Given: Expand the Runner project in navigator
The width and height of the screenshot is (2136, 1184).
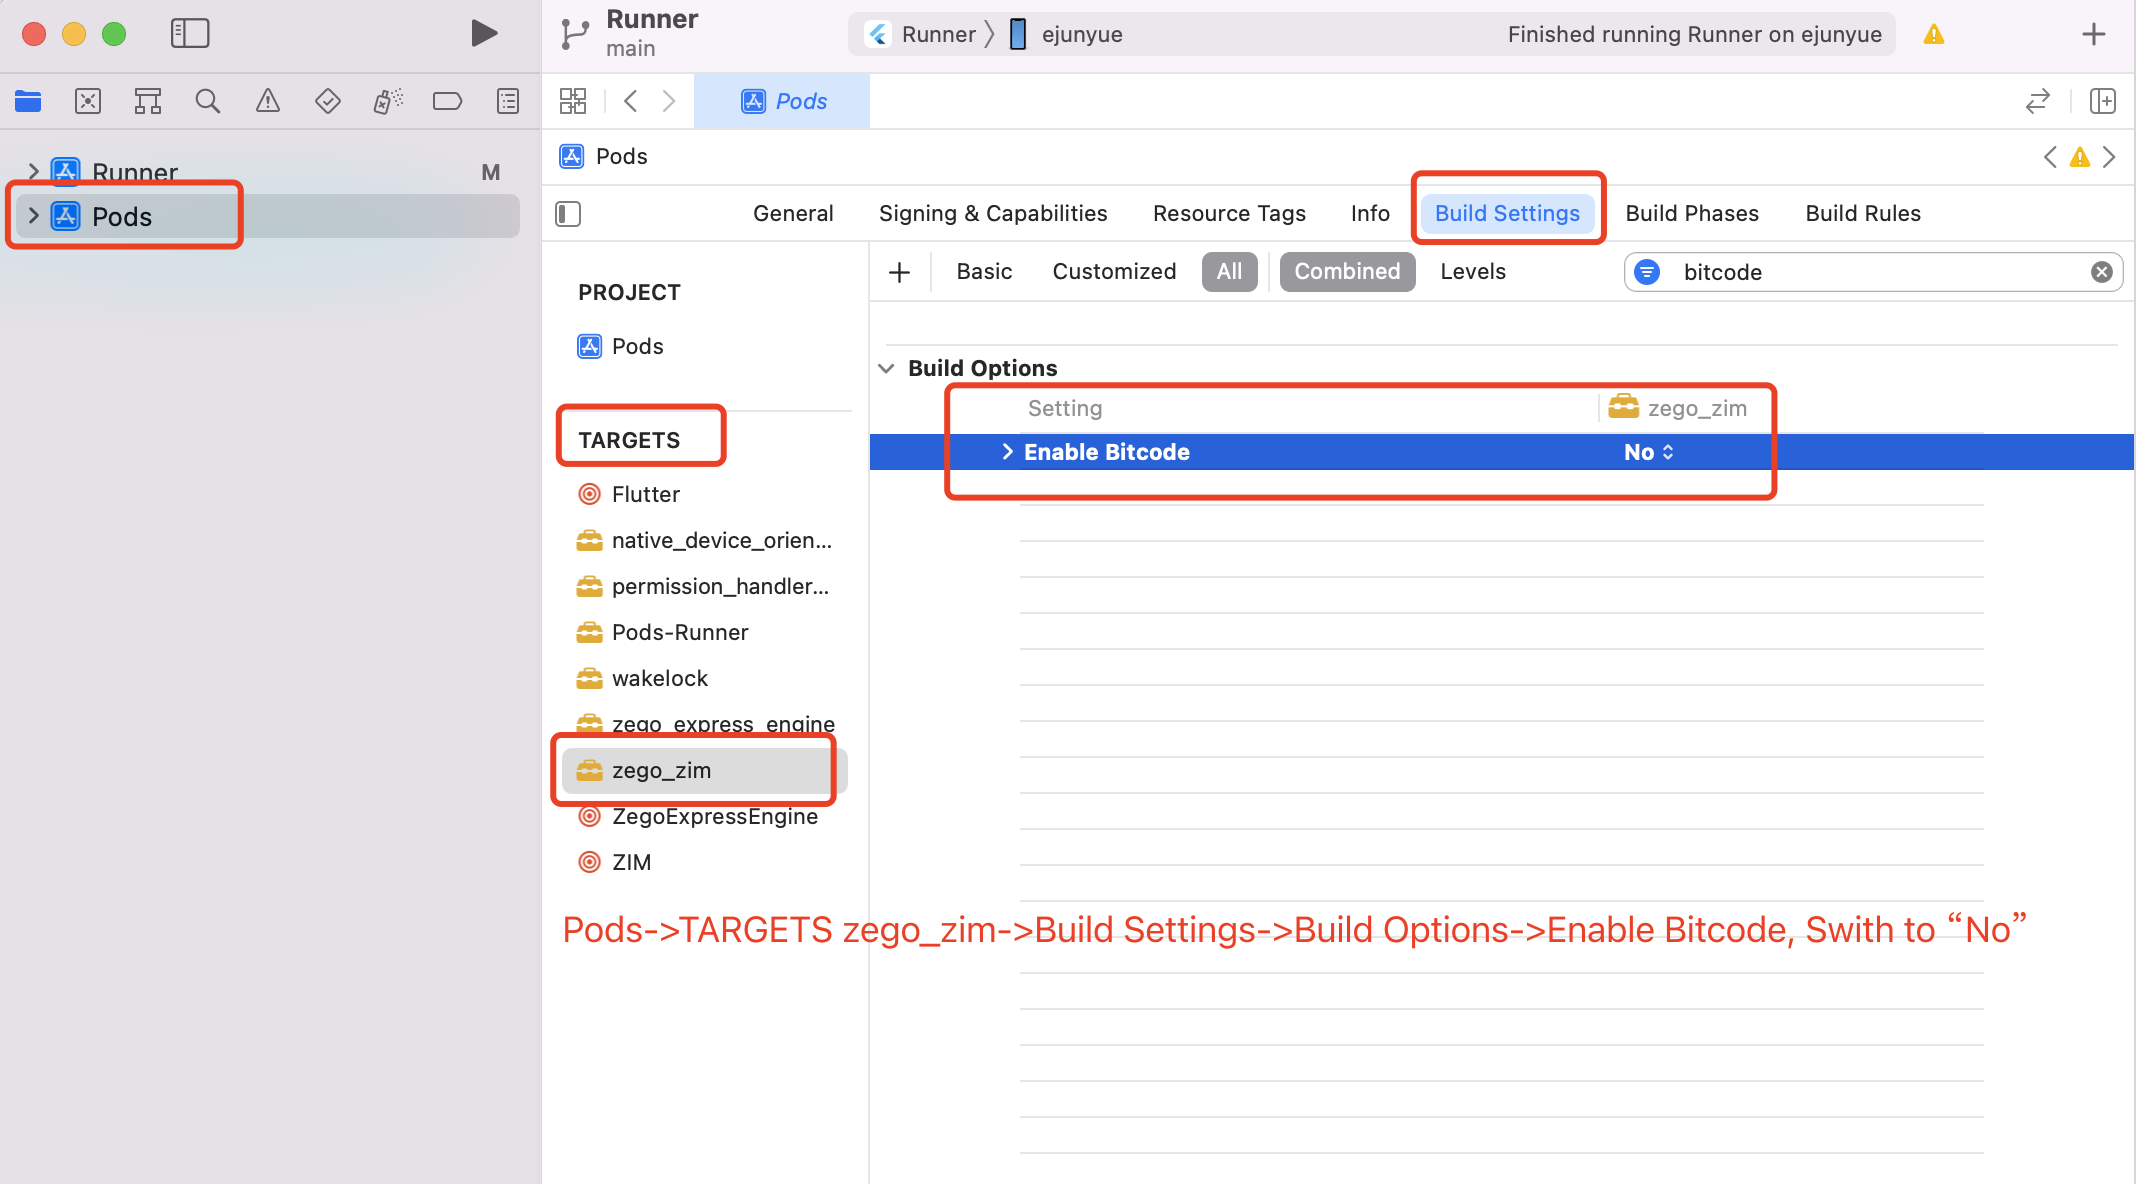Looking at the screenshot, I should tap(33, 171).
